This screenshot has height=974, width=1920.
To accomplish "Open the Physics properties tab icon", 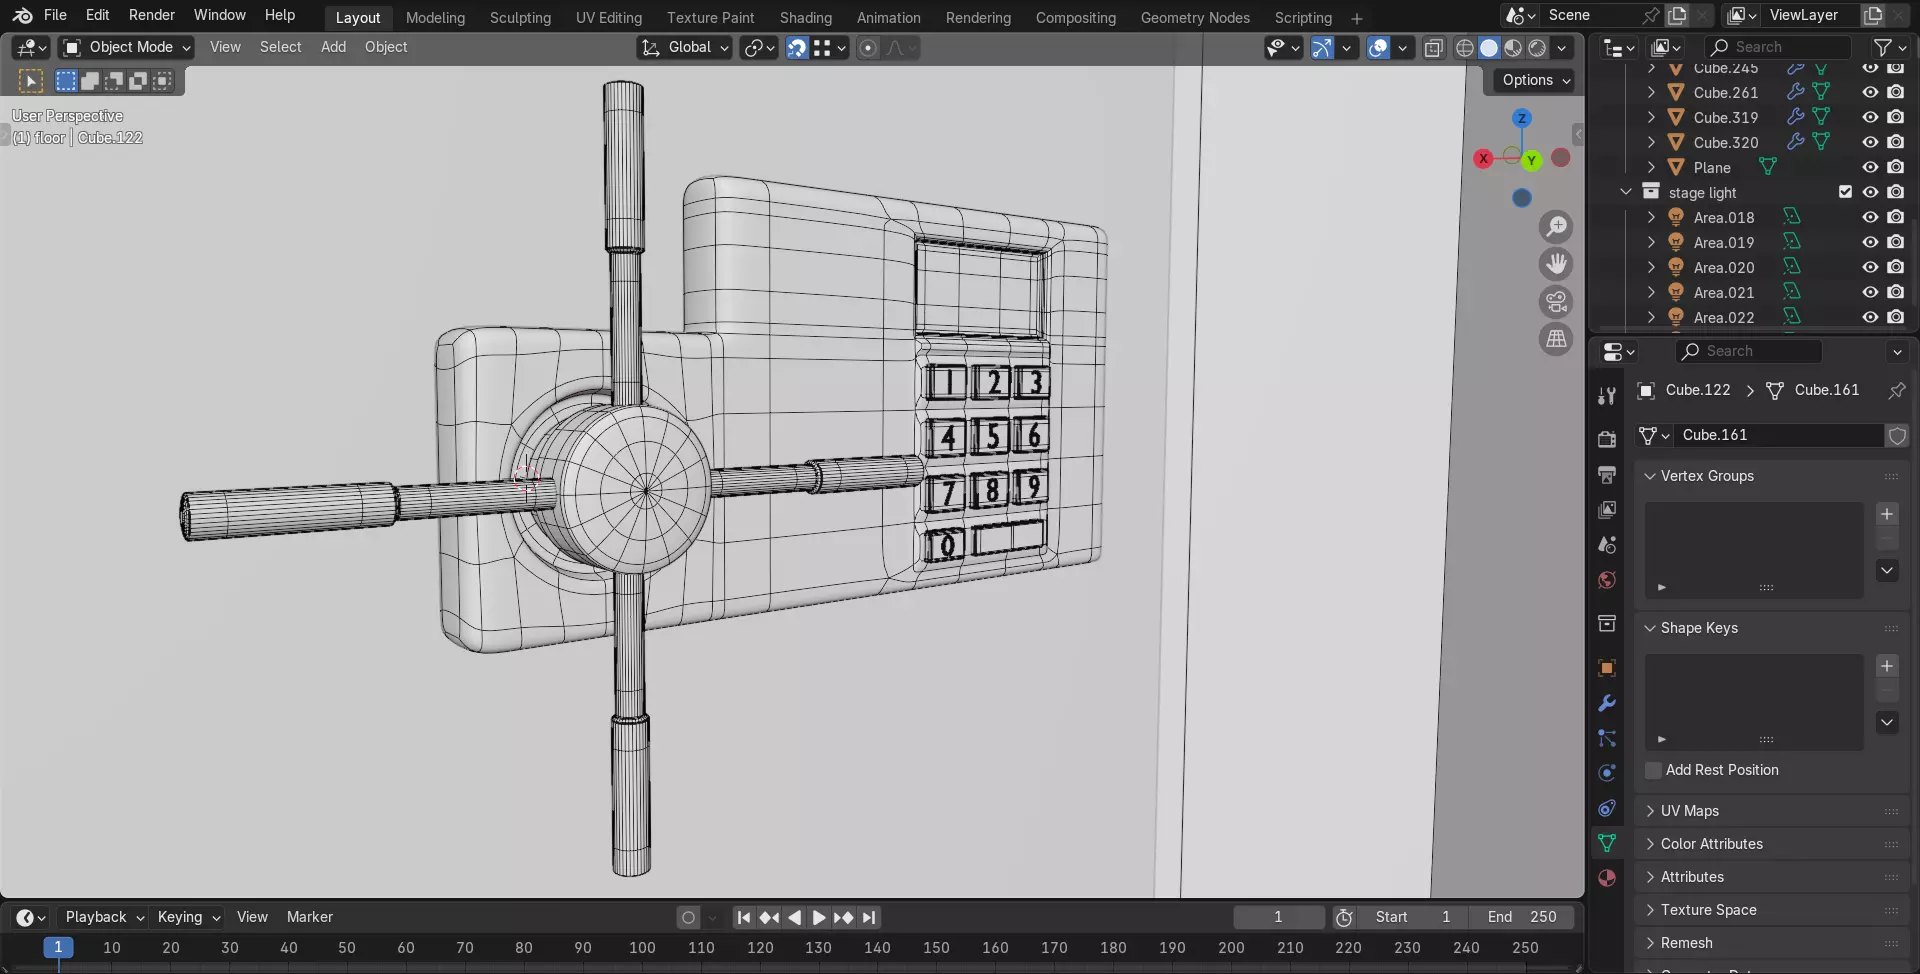I will pos(1607,773).
